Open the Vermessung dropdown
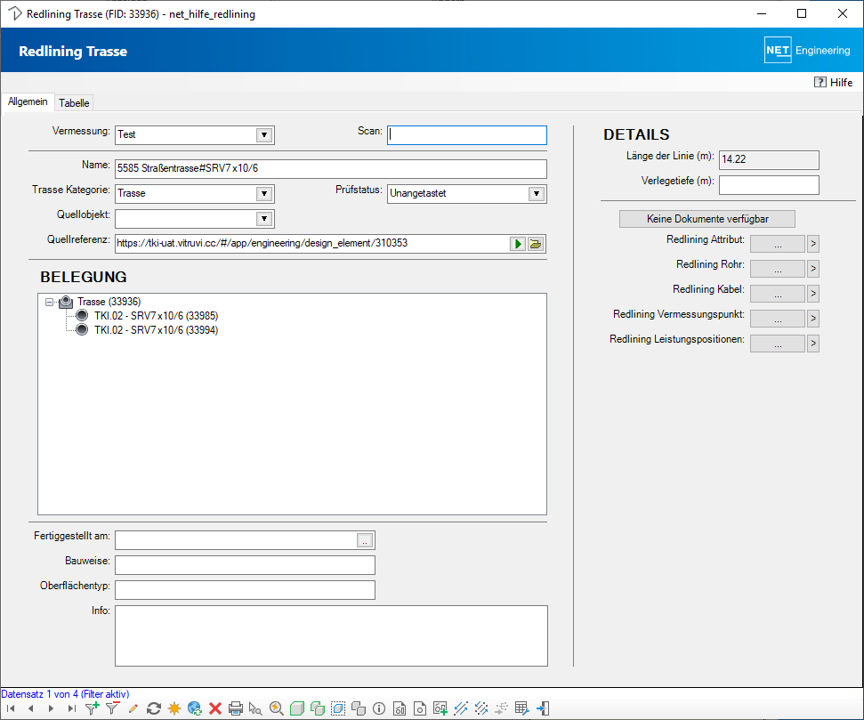Viewport: 864px width, 720px height. pyautogui.click(x=264, y=135)
